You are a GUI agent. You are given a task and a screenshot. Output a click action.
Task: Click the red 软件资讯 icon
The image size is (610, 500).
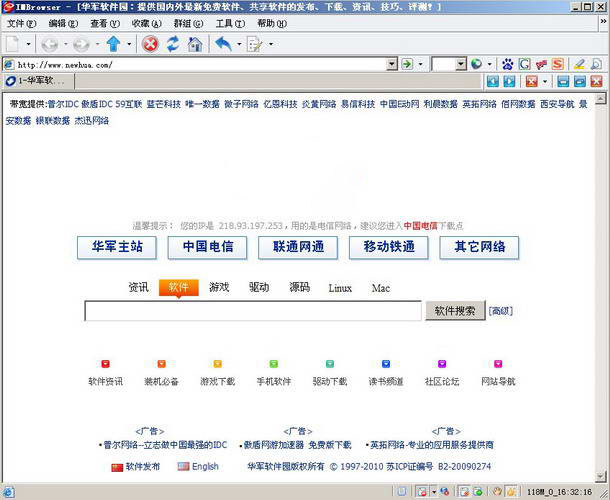click(105, 364)
